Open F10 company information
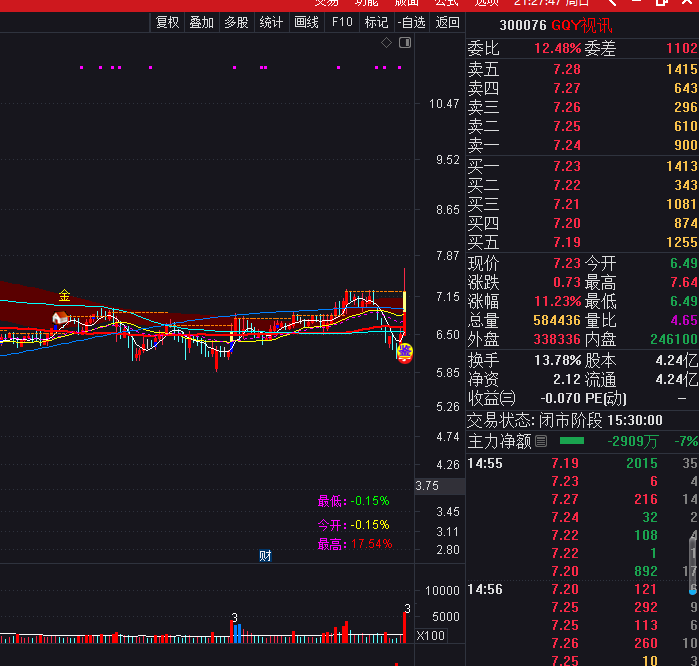This screenshot has width=699, height=666. [342, 22]
